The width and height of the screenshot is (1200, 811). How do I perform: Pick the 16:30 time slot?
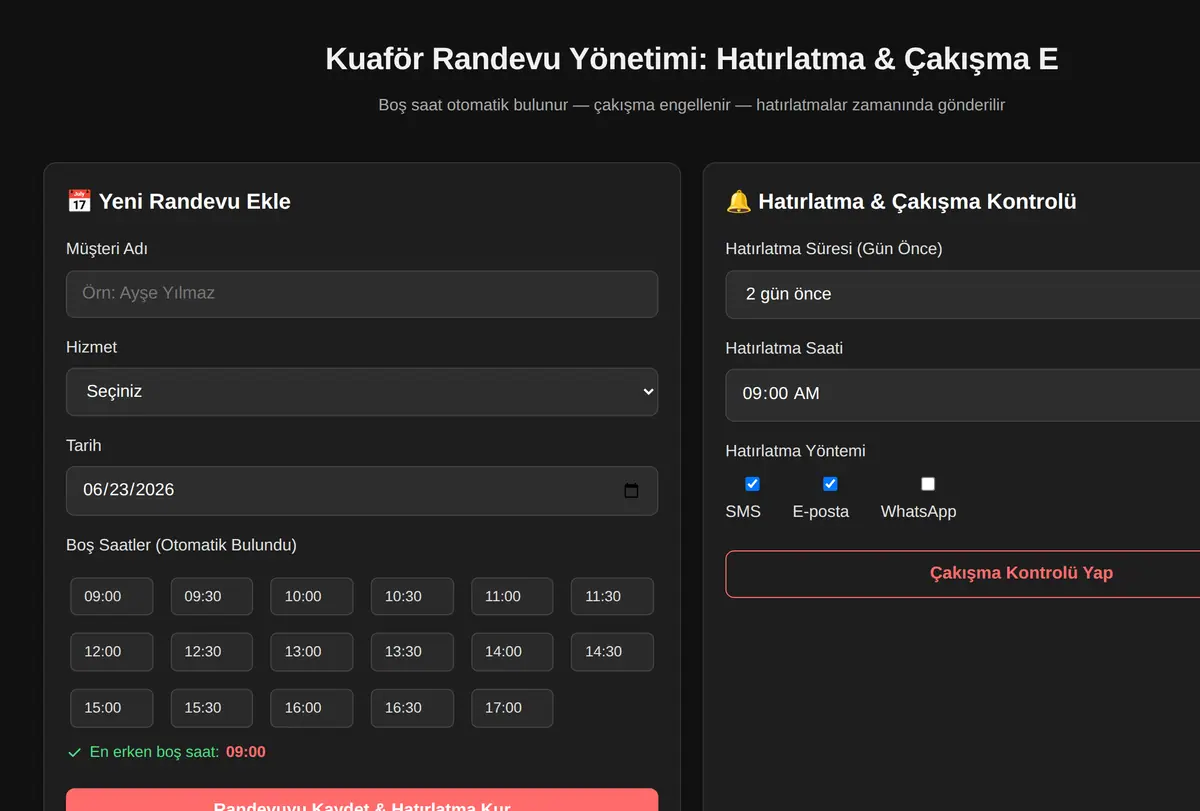click(412, 708)
